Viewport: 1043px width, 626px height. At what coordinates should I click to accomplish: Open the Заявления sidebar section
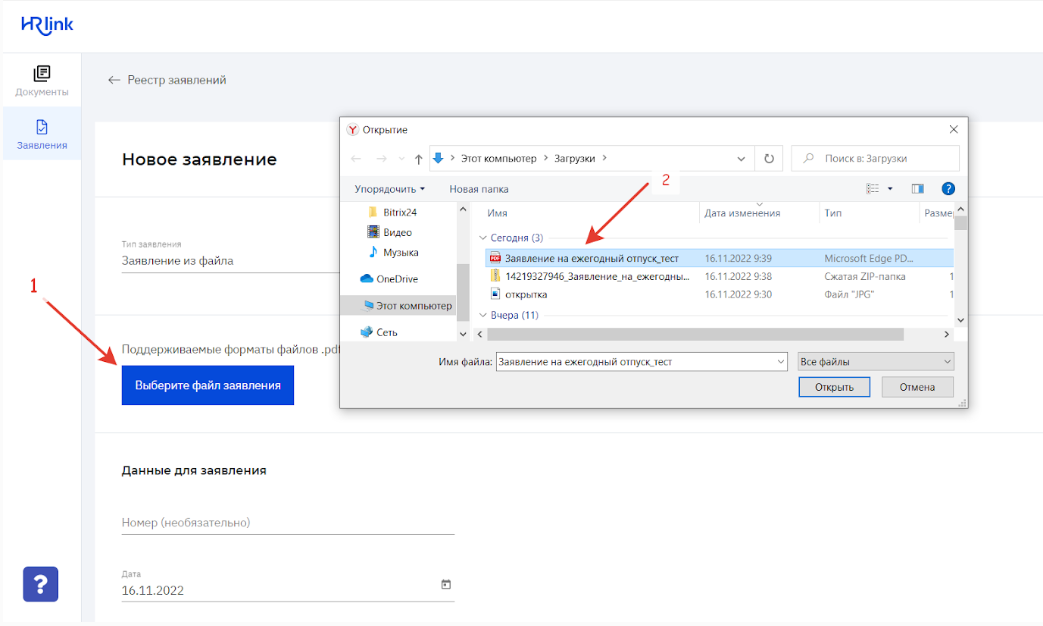[x=41, y=135]
